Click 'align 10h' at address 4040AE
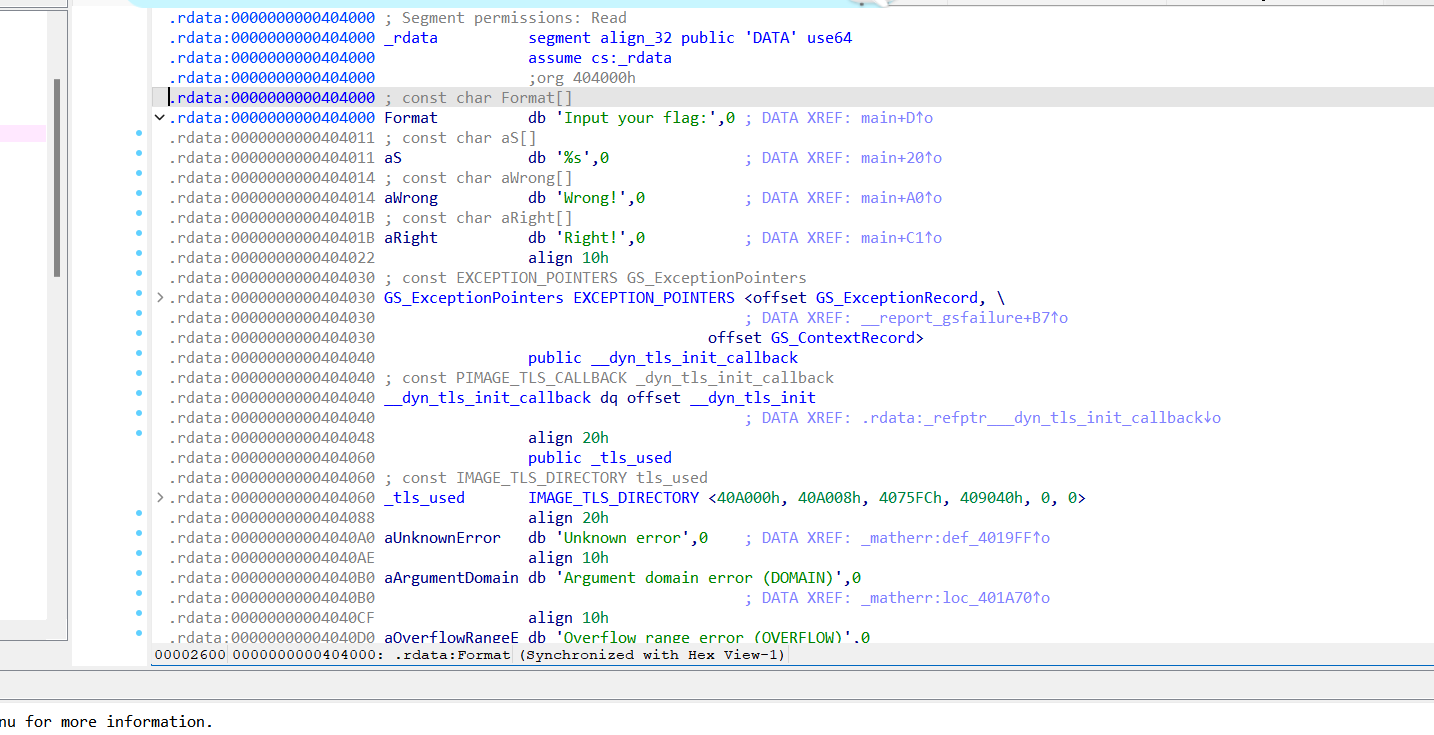This screenshot has width=1434, height=735. [568, 558]
